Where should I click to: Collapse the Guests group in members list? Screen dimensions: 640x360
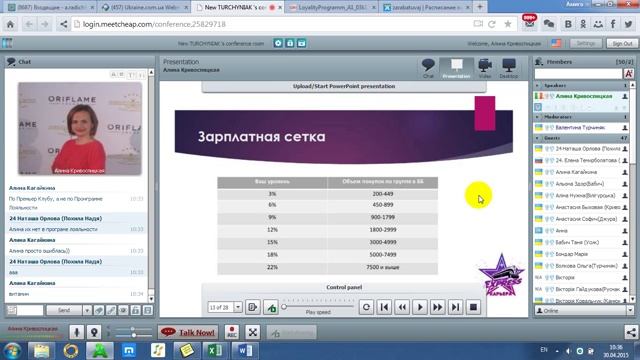(537, 138)
